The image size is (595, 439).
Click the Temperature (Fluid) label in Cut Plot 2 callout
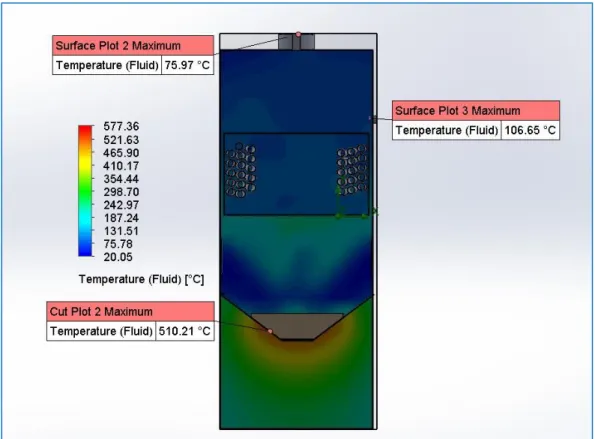point(101,331)
